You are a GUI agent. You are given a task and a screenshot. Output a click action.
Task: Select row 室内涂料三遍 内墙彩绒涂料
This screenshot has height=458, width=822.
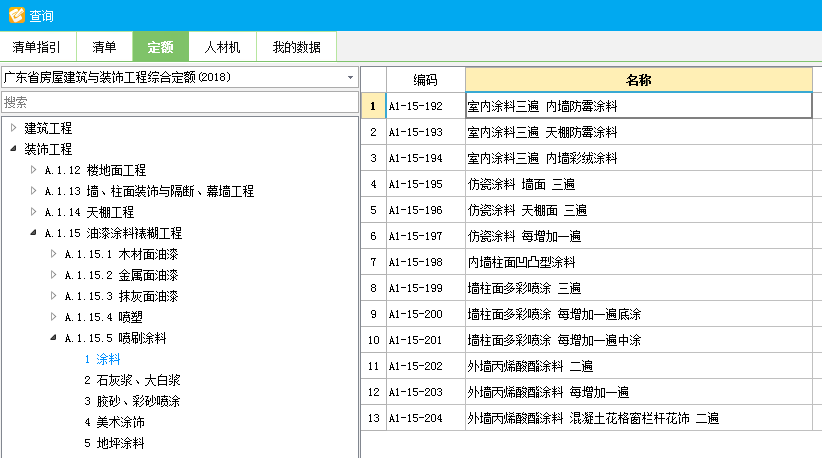639,158
